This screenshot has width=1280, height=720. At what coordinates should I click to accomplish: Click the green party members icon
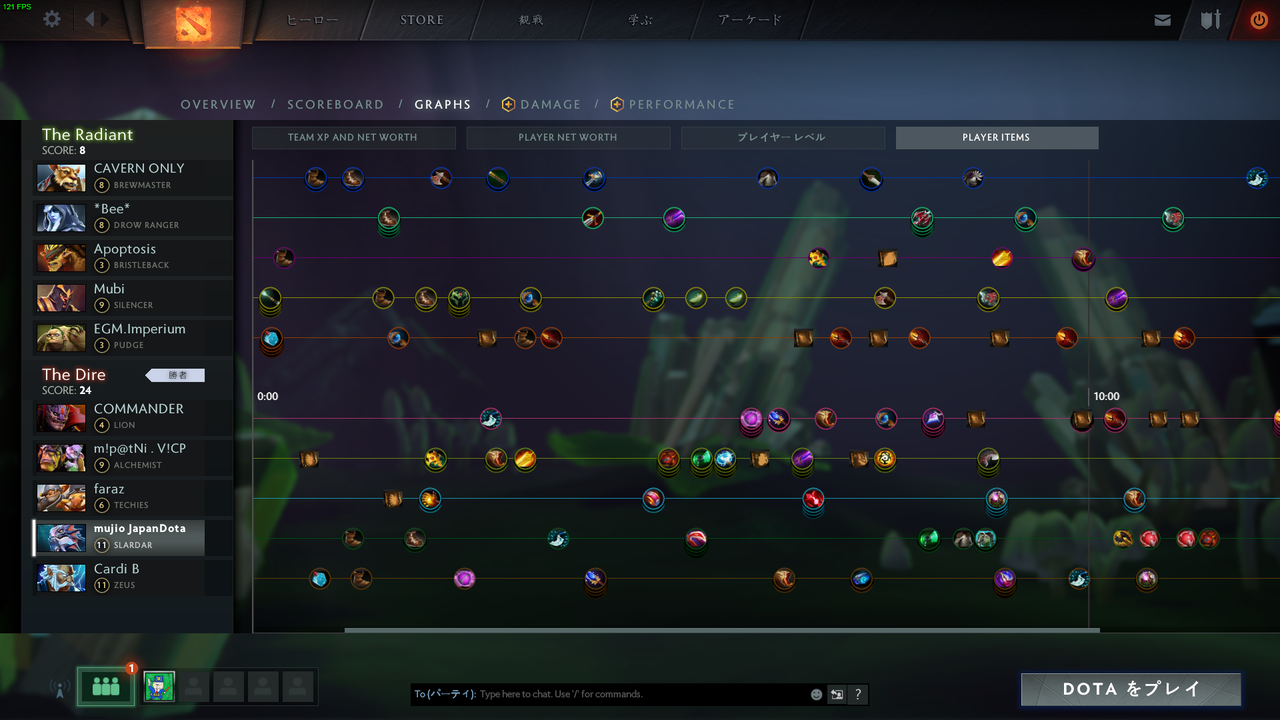(105, 687)
